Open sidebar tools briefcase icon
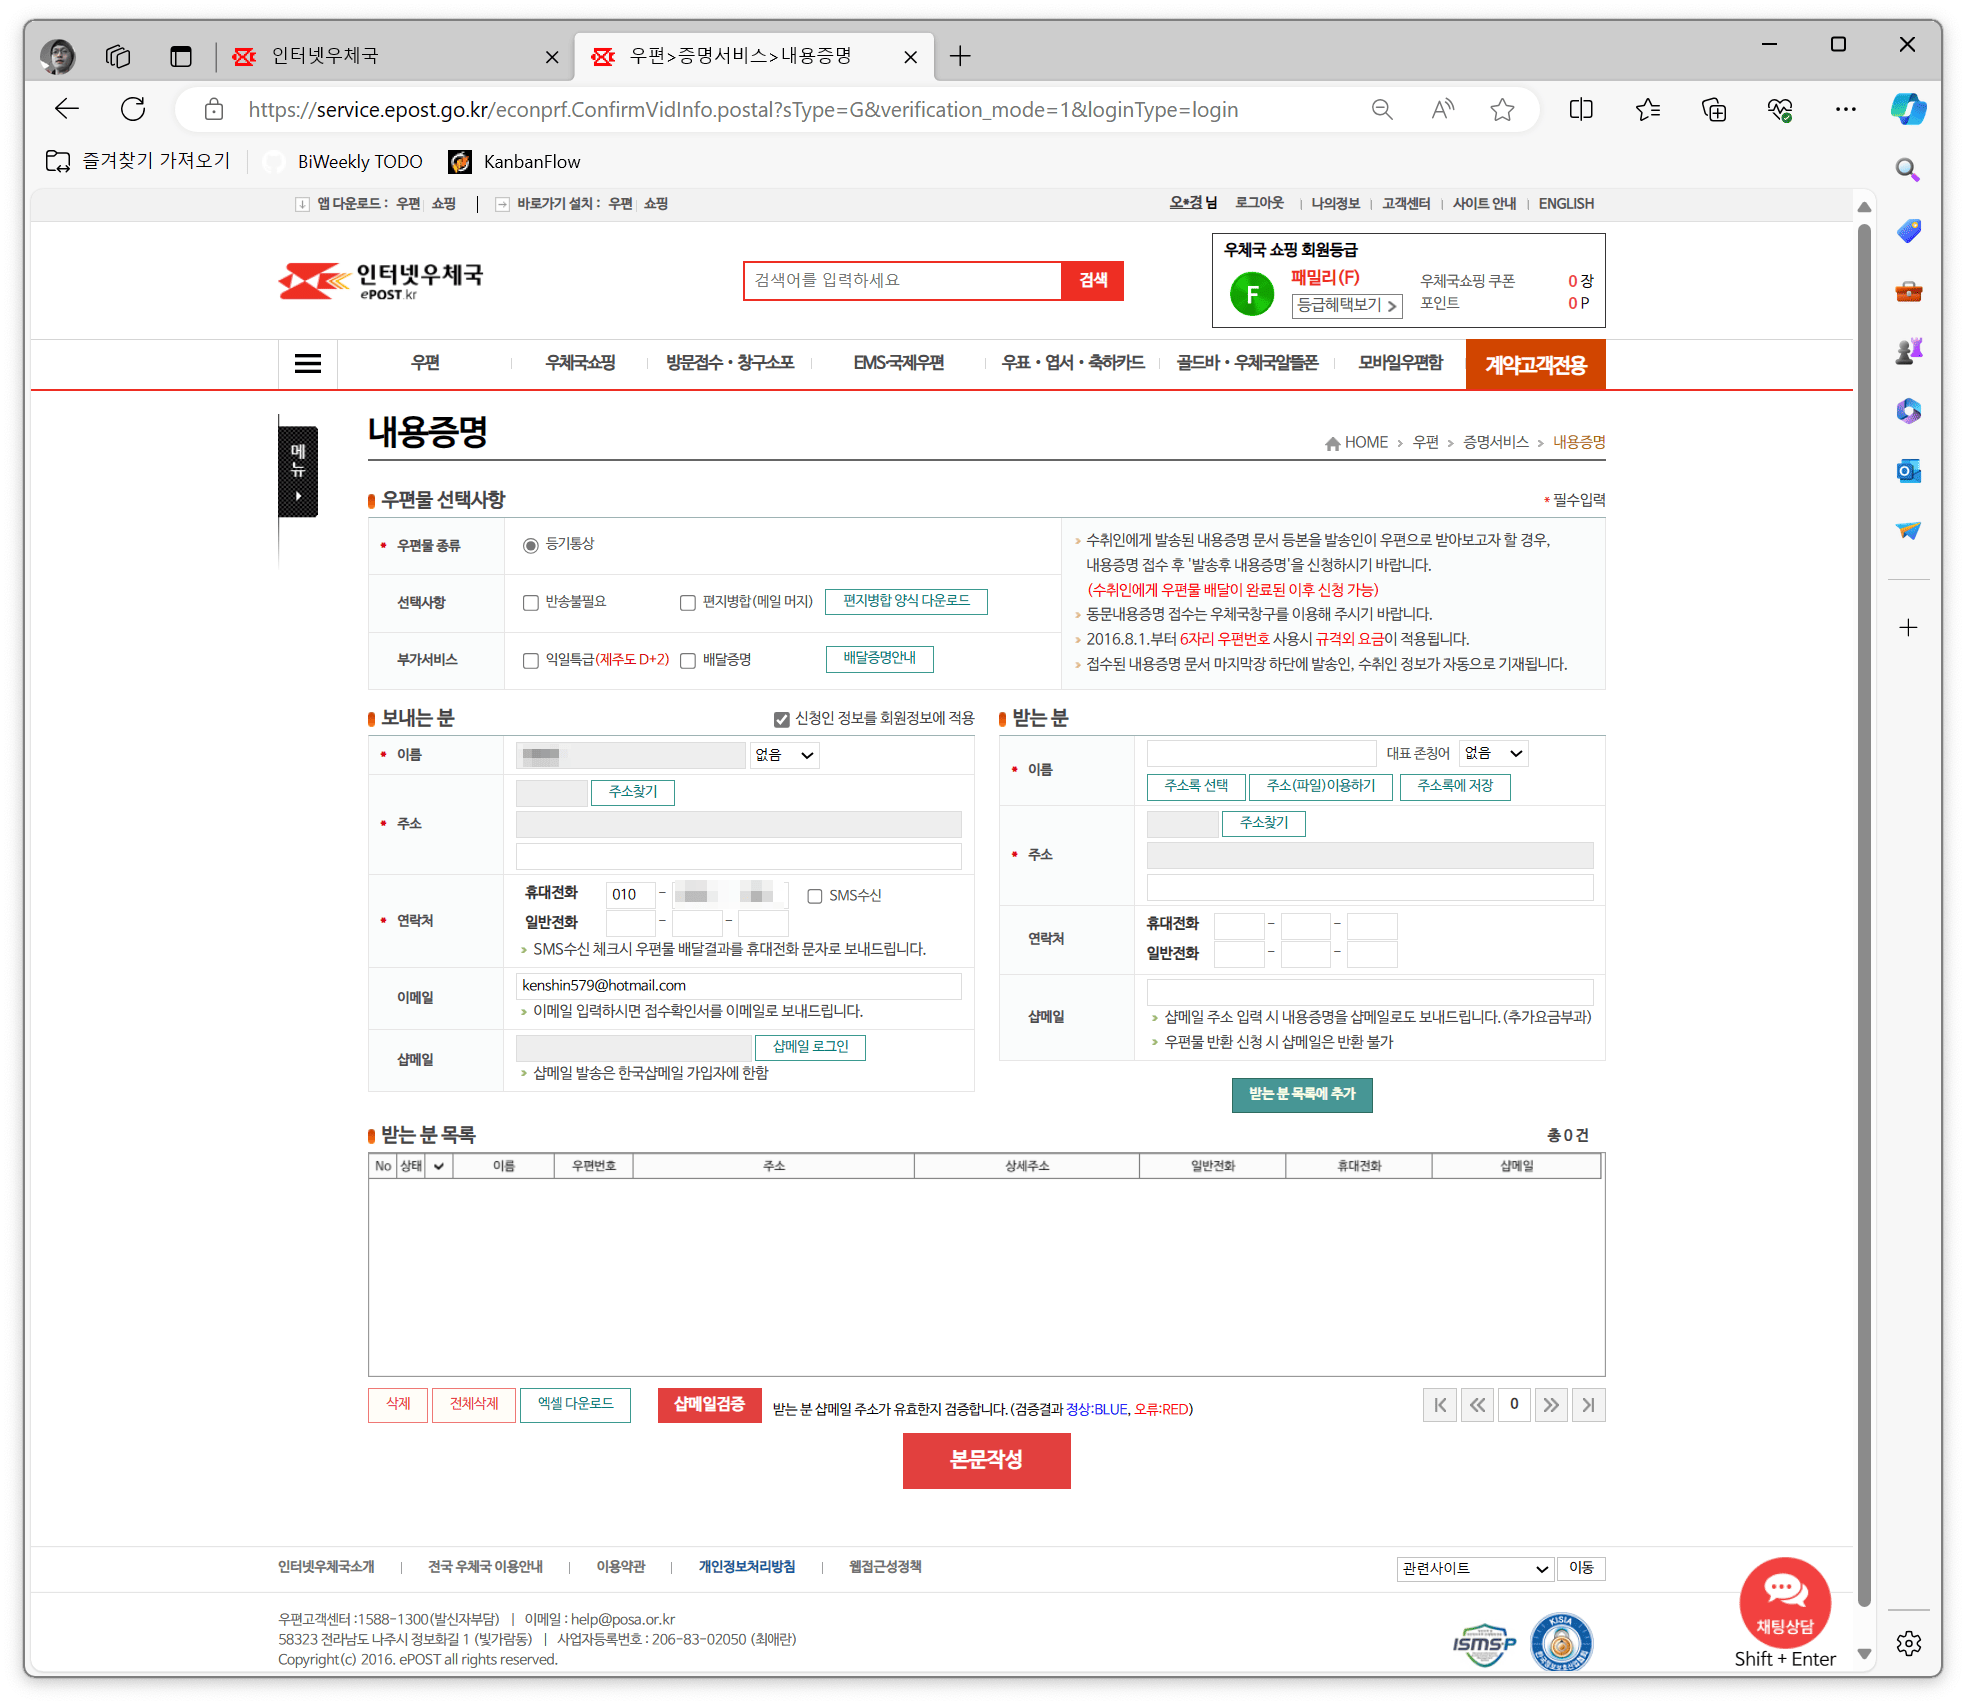 (x=1908, y=291)
